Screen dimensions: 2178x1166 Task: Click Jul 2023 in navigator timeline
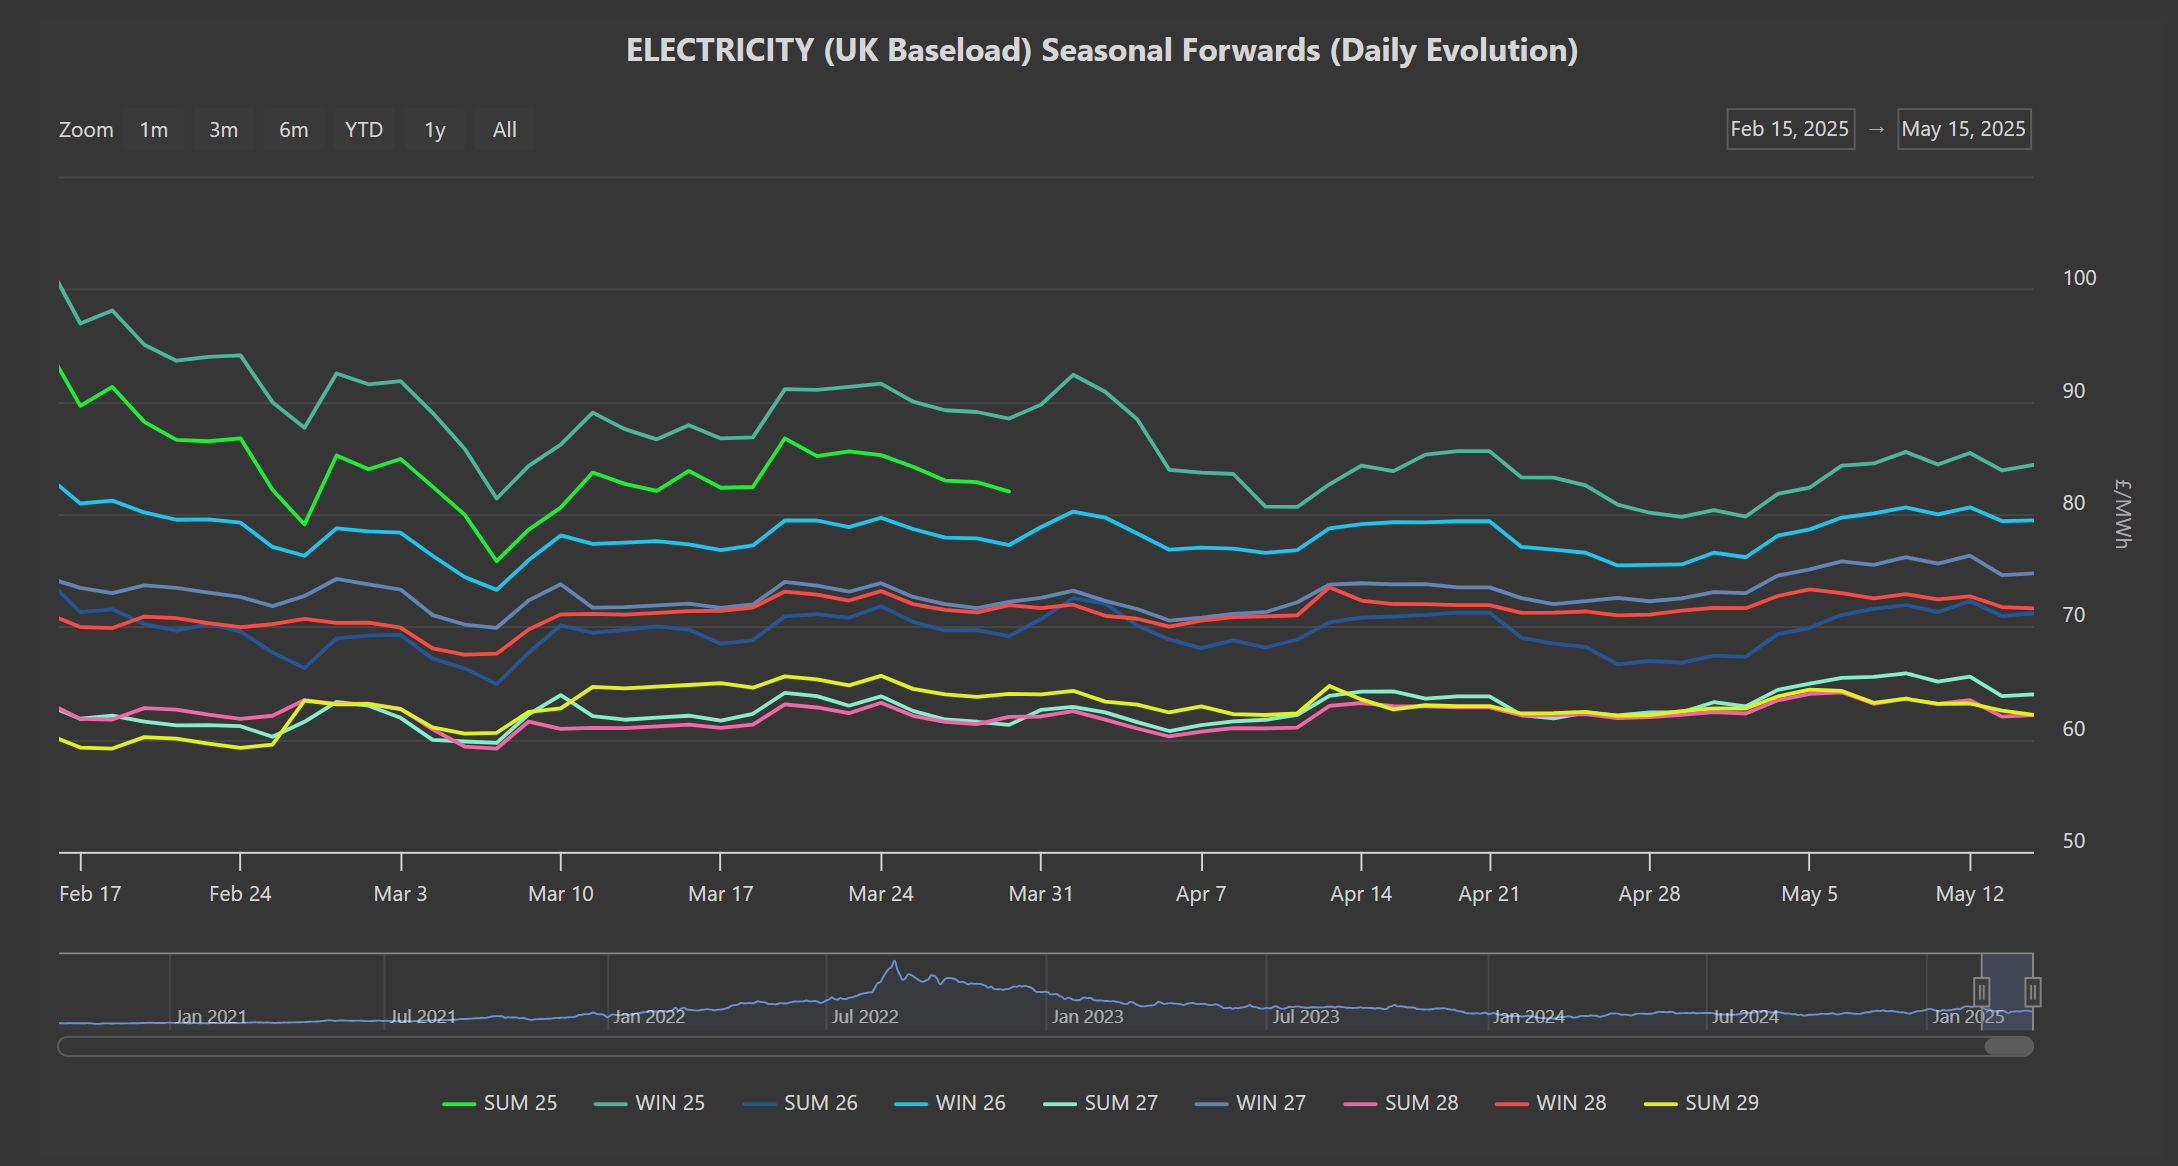(x=1306, y=1017)
